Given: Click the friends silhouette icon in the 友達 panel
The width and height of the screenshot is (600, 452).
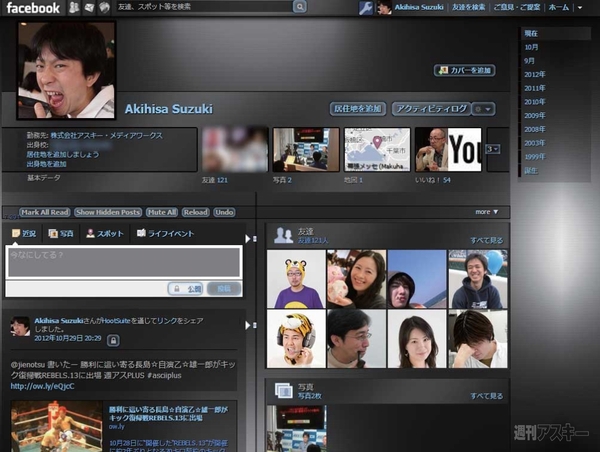Looking at the screenshot, I should tap(283, 235).
